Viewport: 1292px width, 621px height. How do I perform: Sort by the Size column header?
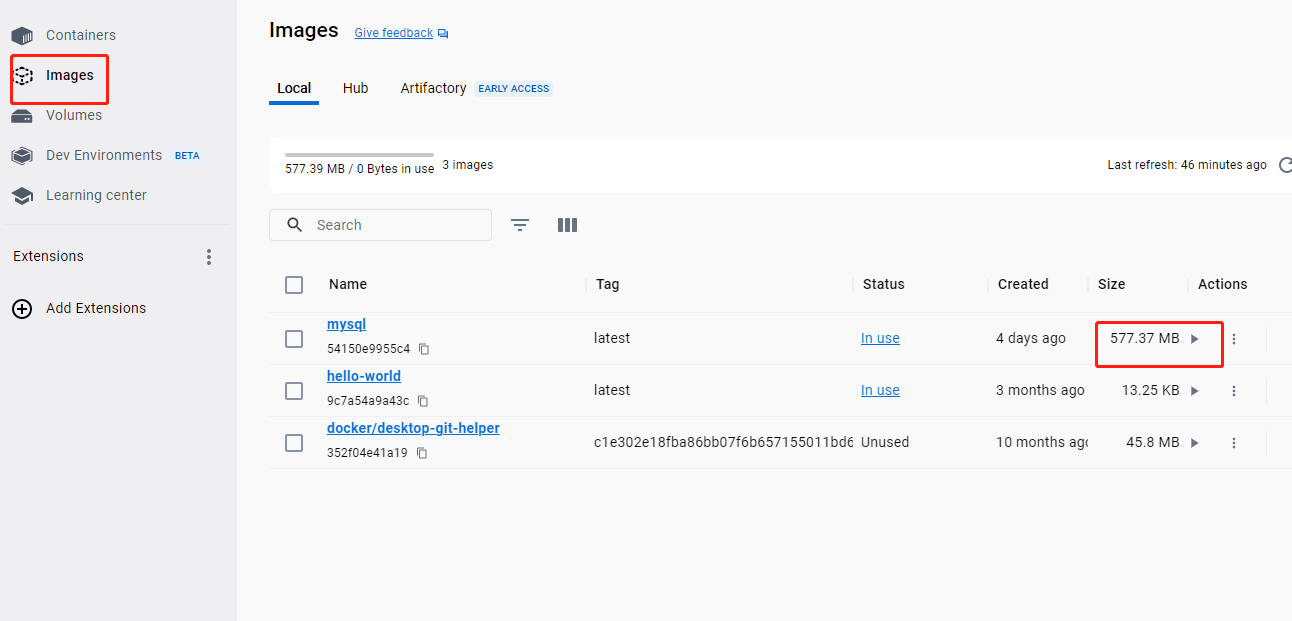pyautogui.click(x=1112, y=285)
